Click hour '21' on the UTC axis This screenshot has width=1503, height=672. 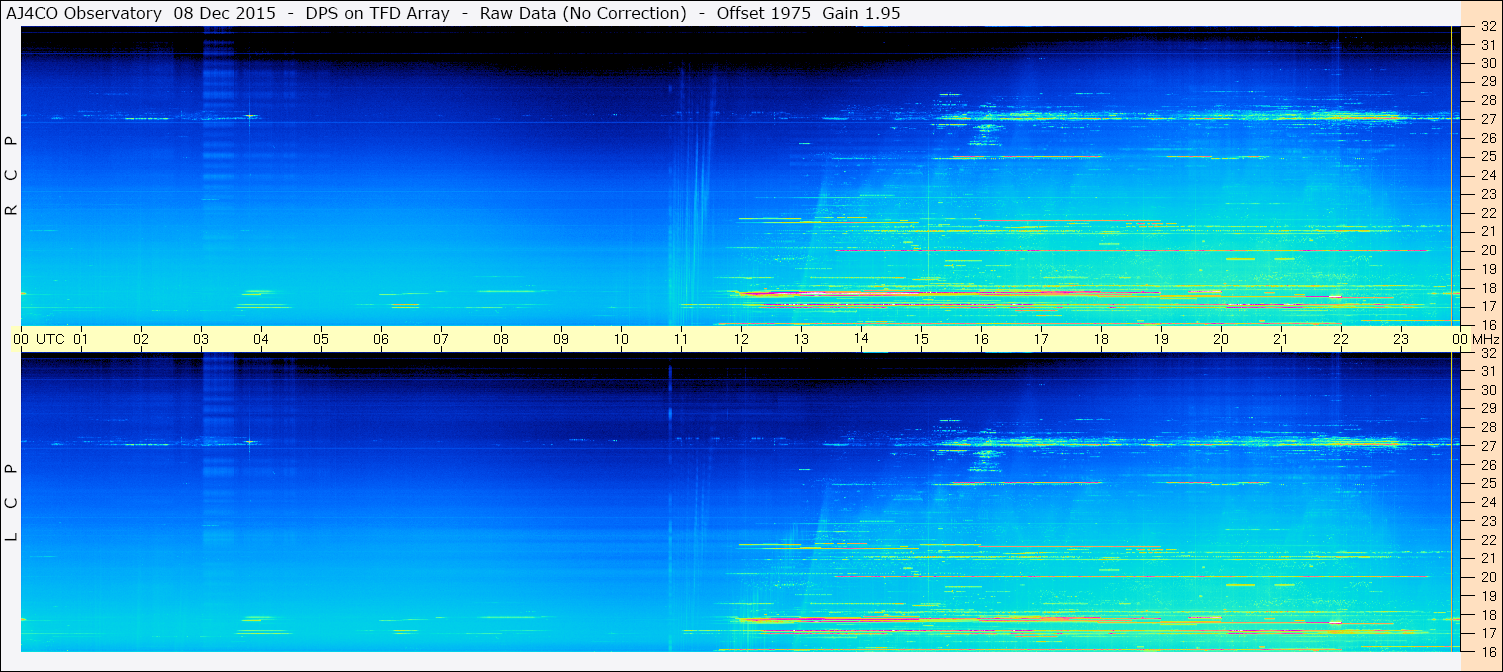[x=1281, y=340]
